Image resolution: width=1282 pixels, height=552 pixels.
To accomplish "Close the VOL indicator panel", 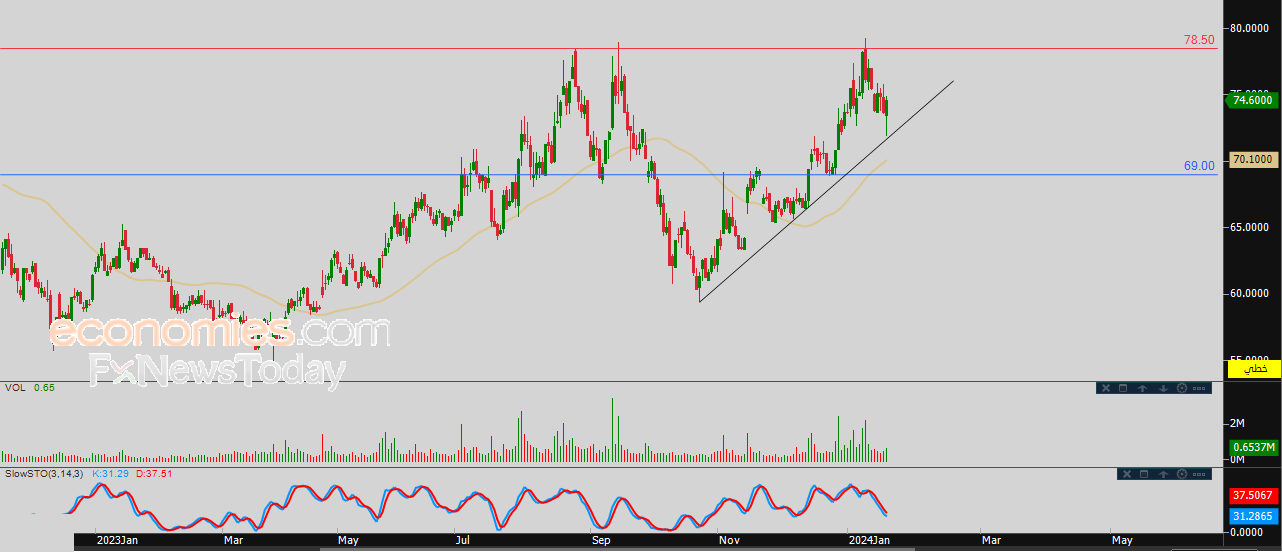I will click(x=1106, y=388).
